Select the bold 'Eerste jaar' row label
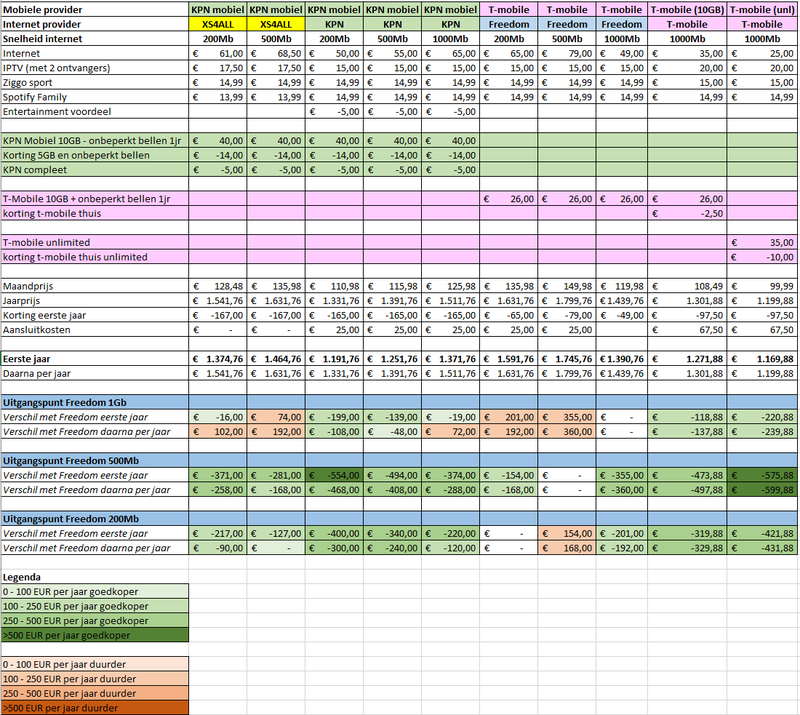 pos(95,359)
